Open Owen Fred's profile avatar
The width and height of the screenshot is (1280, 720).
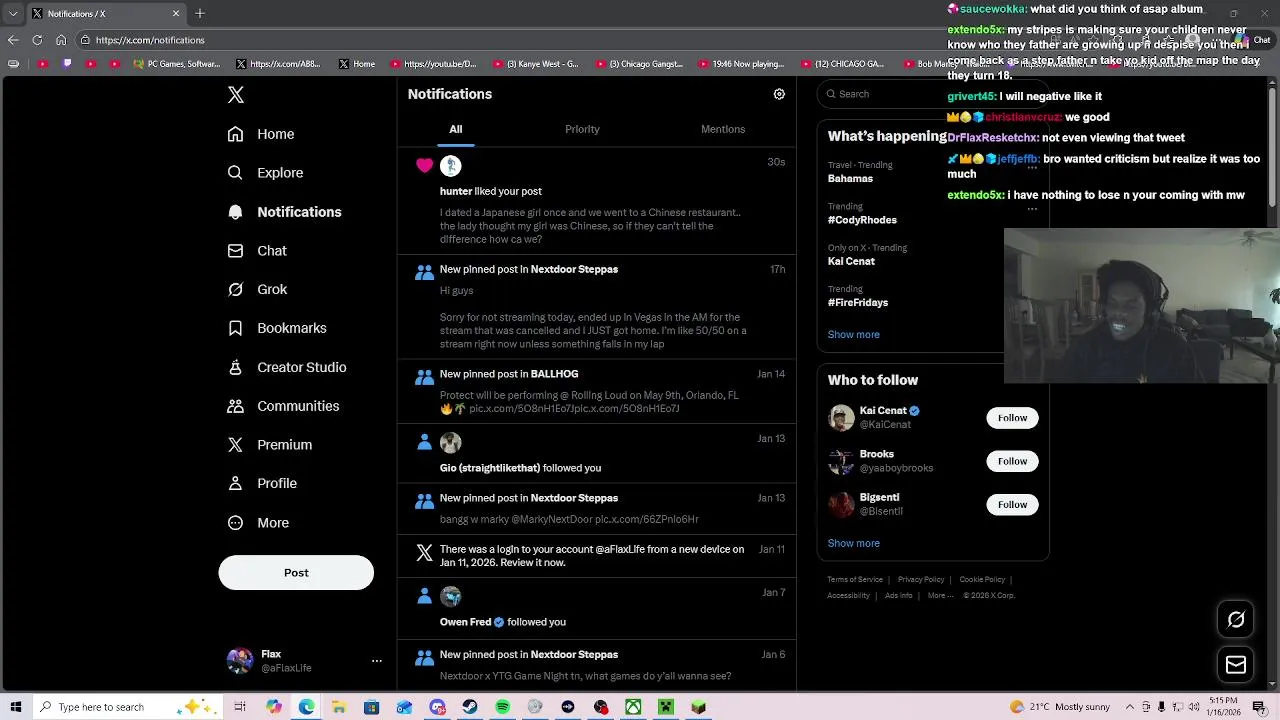(x=451, y=597)
